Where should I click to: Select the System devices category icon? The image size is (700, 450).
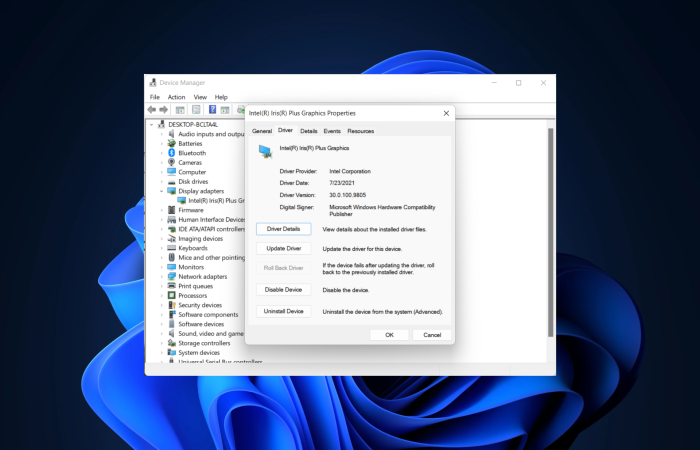pos(171,352)
